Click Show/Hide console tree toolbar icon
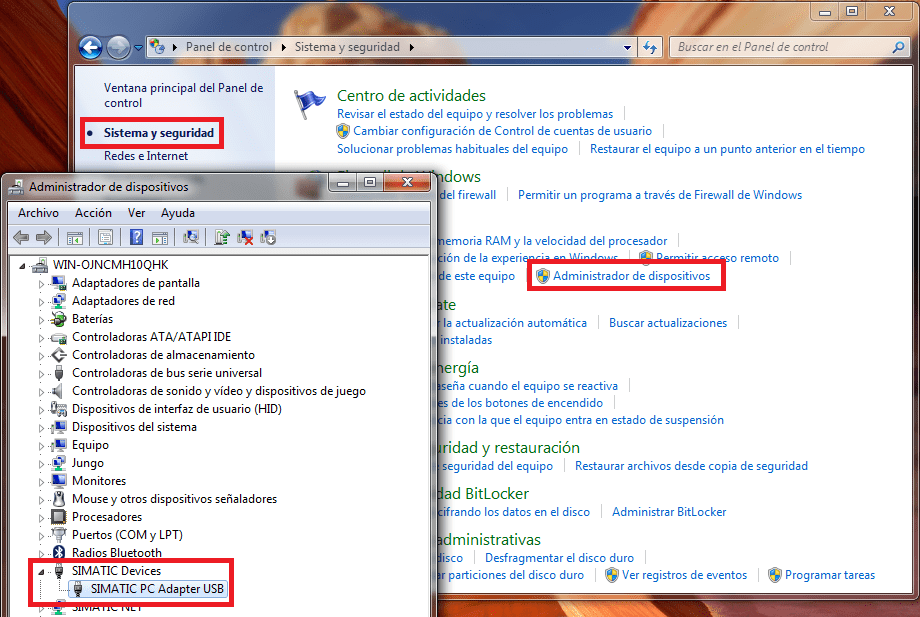 point(75,238)
